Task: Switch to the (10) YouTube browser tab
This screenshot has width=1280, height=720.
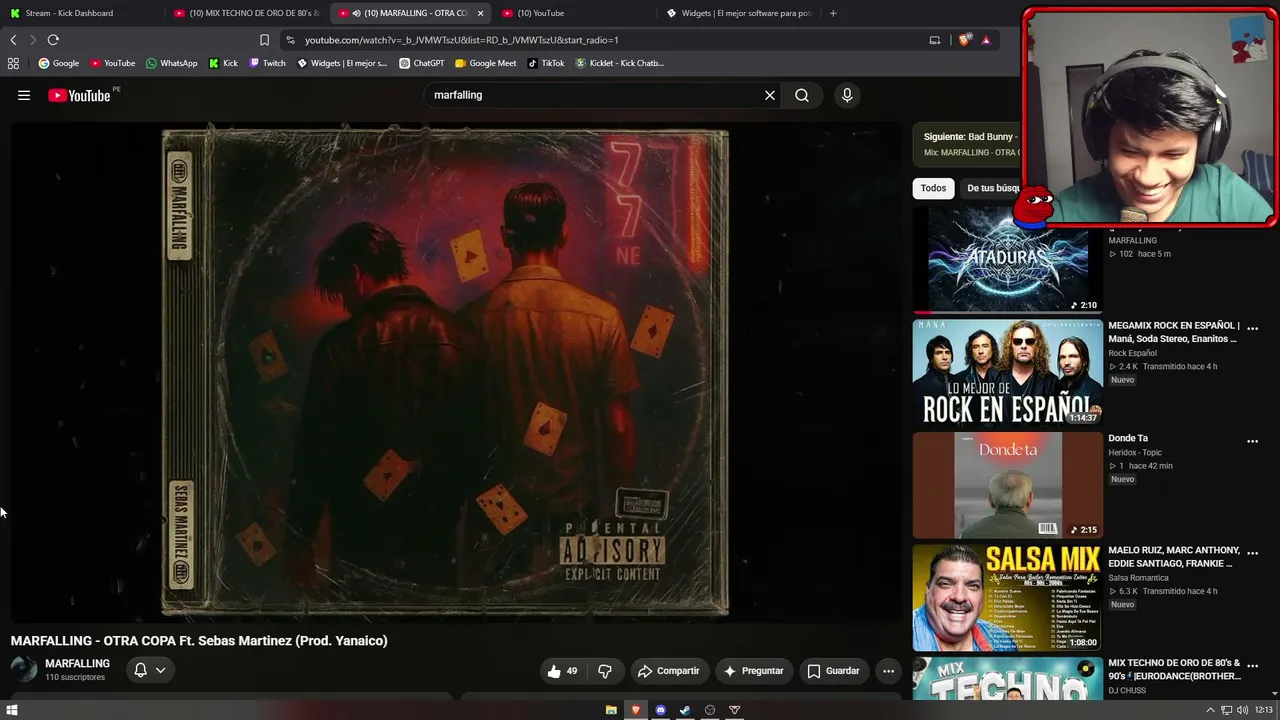Action: tap(572, 13)
